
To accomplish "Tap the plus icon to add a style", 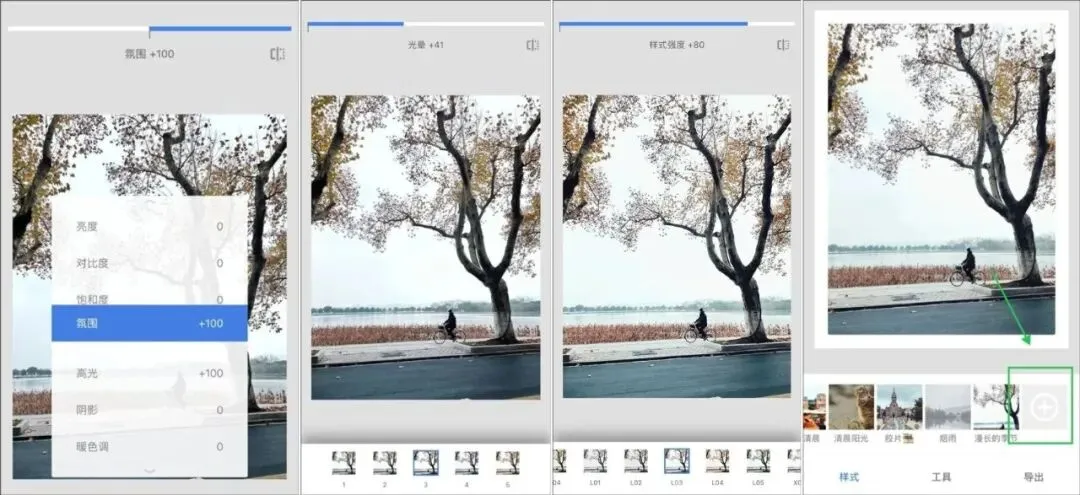I will click(x=1043, y=408).
